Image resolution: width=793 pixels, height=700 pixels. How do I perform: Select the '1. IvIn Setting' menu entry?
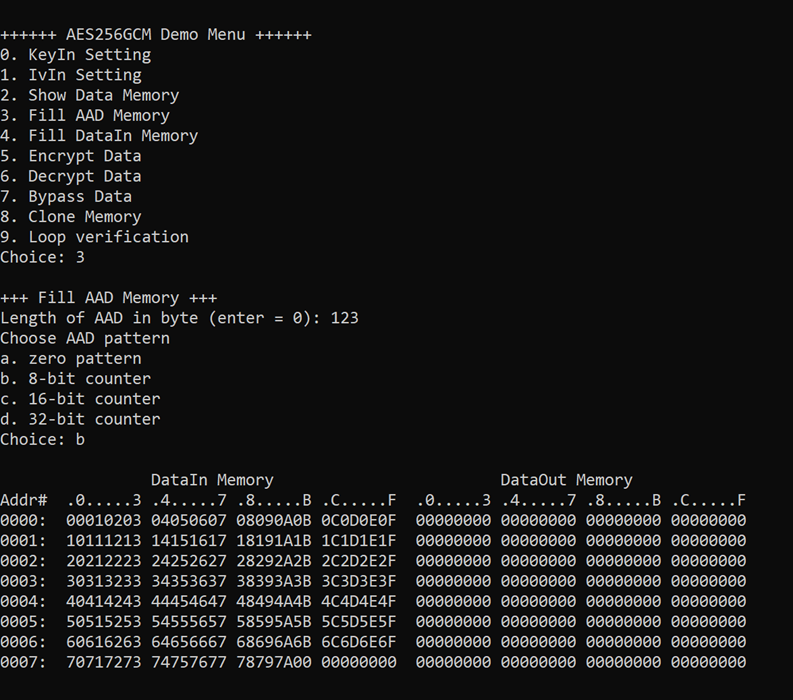tap(71, 75)
